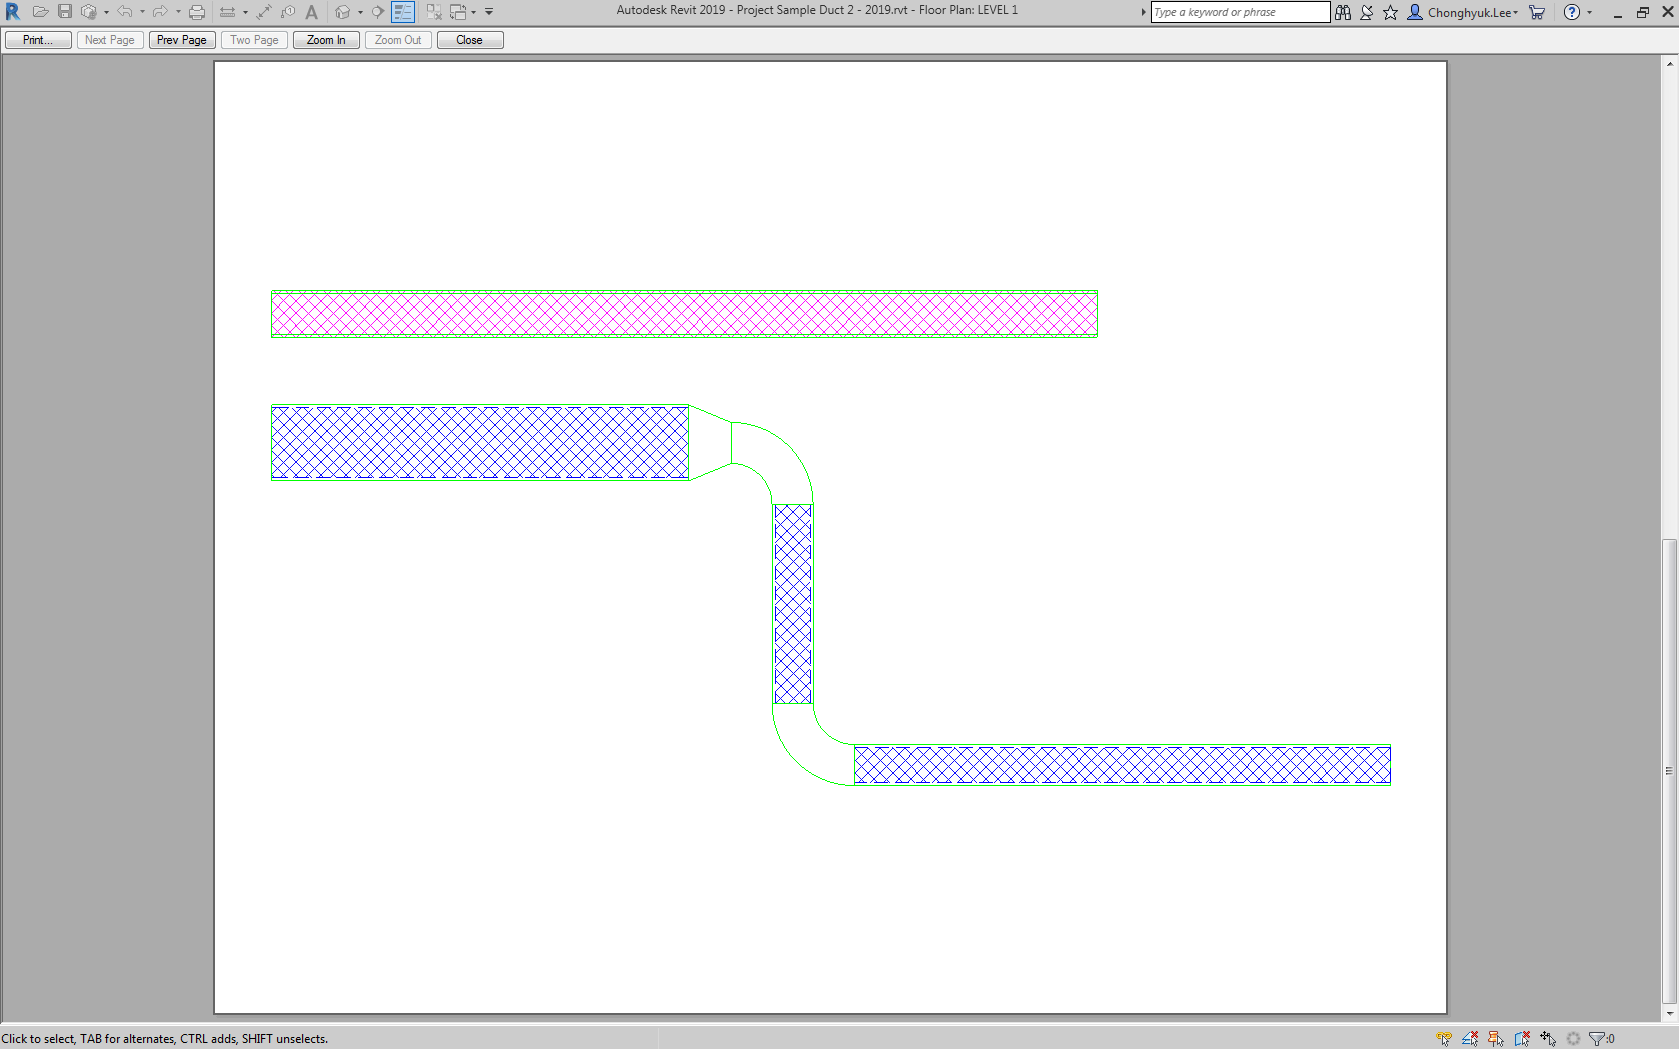Select the Synchronize with Central icon
This screenshot has height=1049, width=1679.
click(88, 12)
